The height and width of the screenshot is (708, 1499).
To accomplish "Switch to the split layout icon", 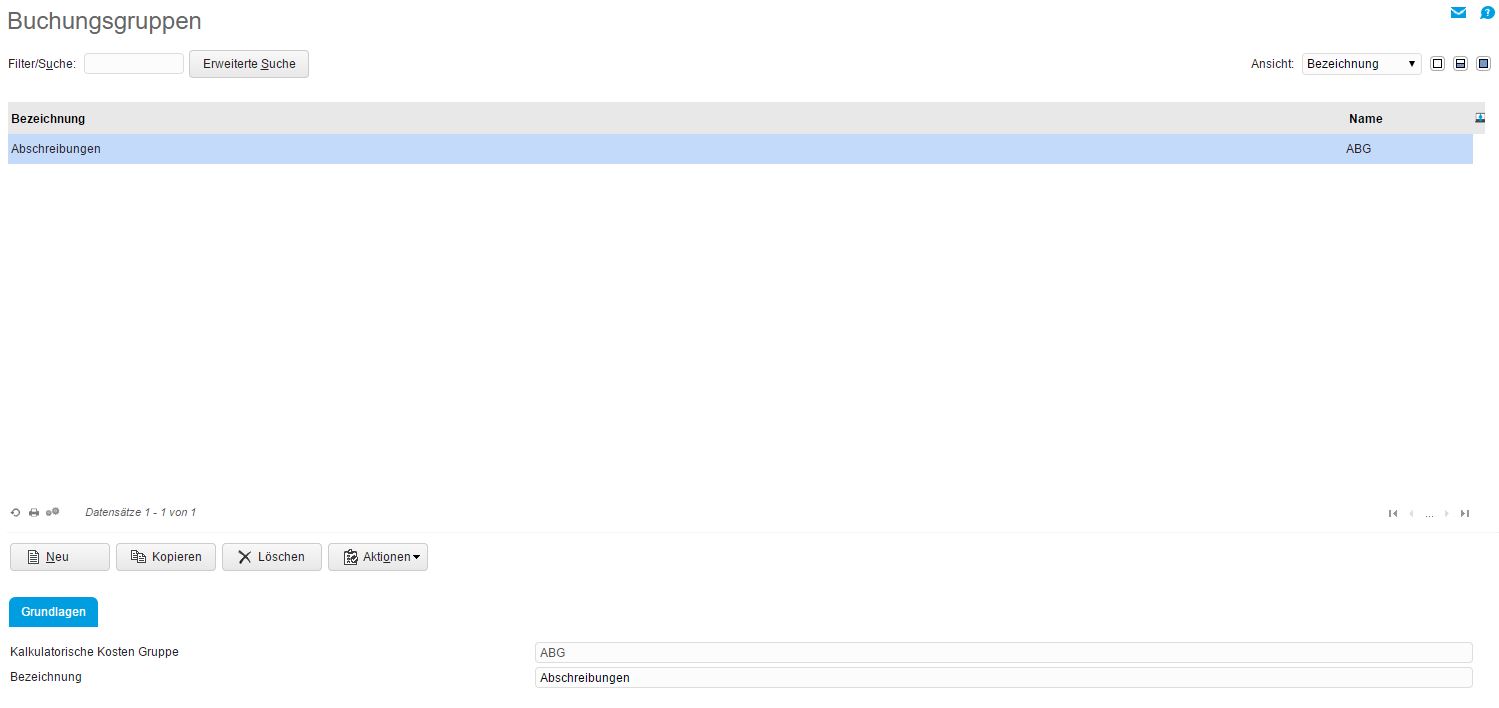I will [1460, 64].
